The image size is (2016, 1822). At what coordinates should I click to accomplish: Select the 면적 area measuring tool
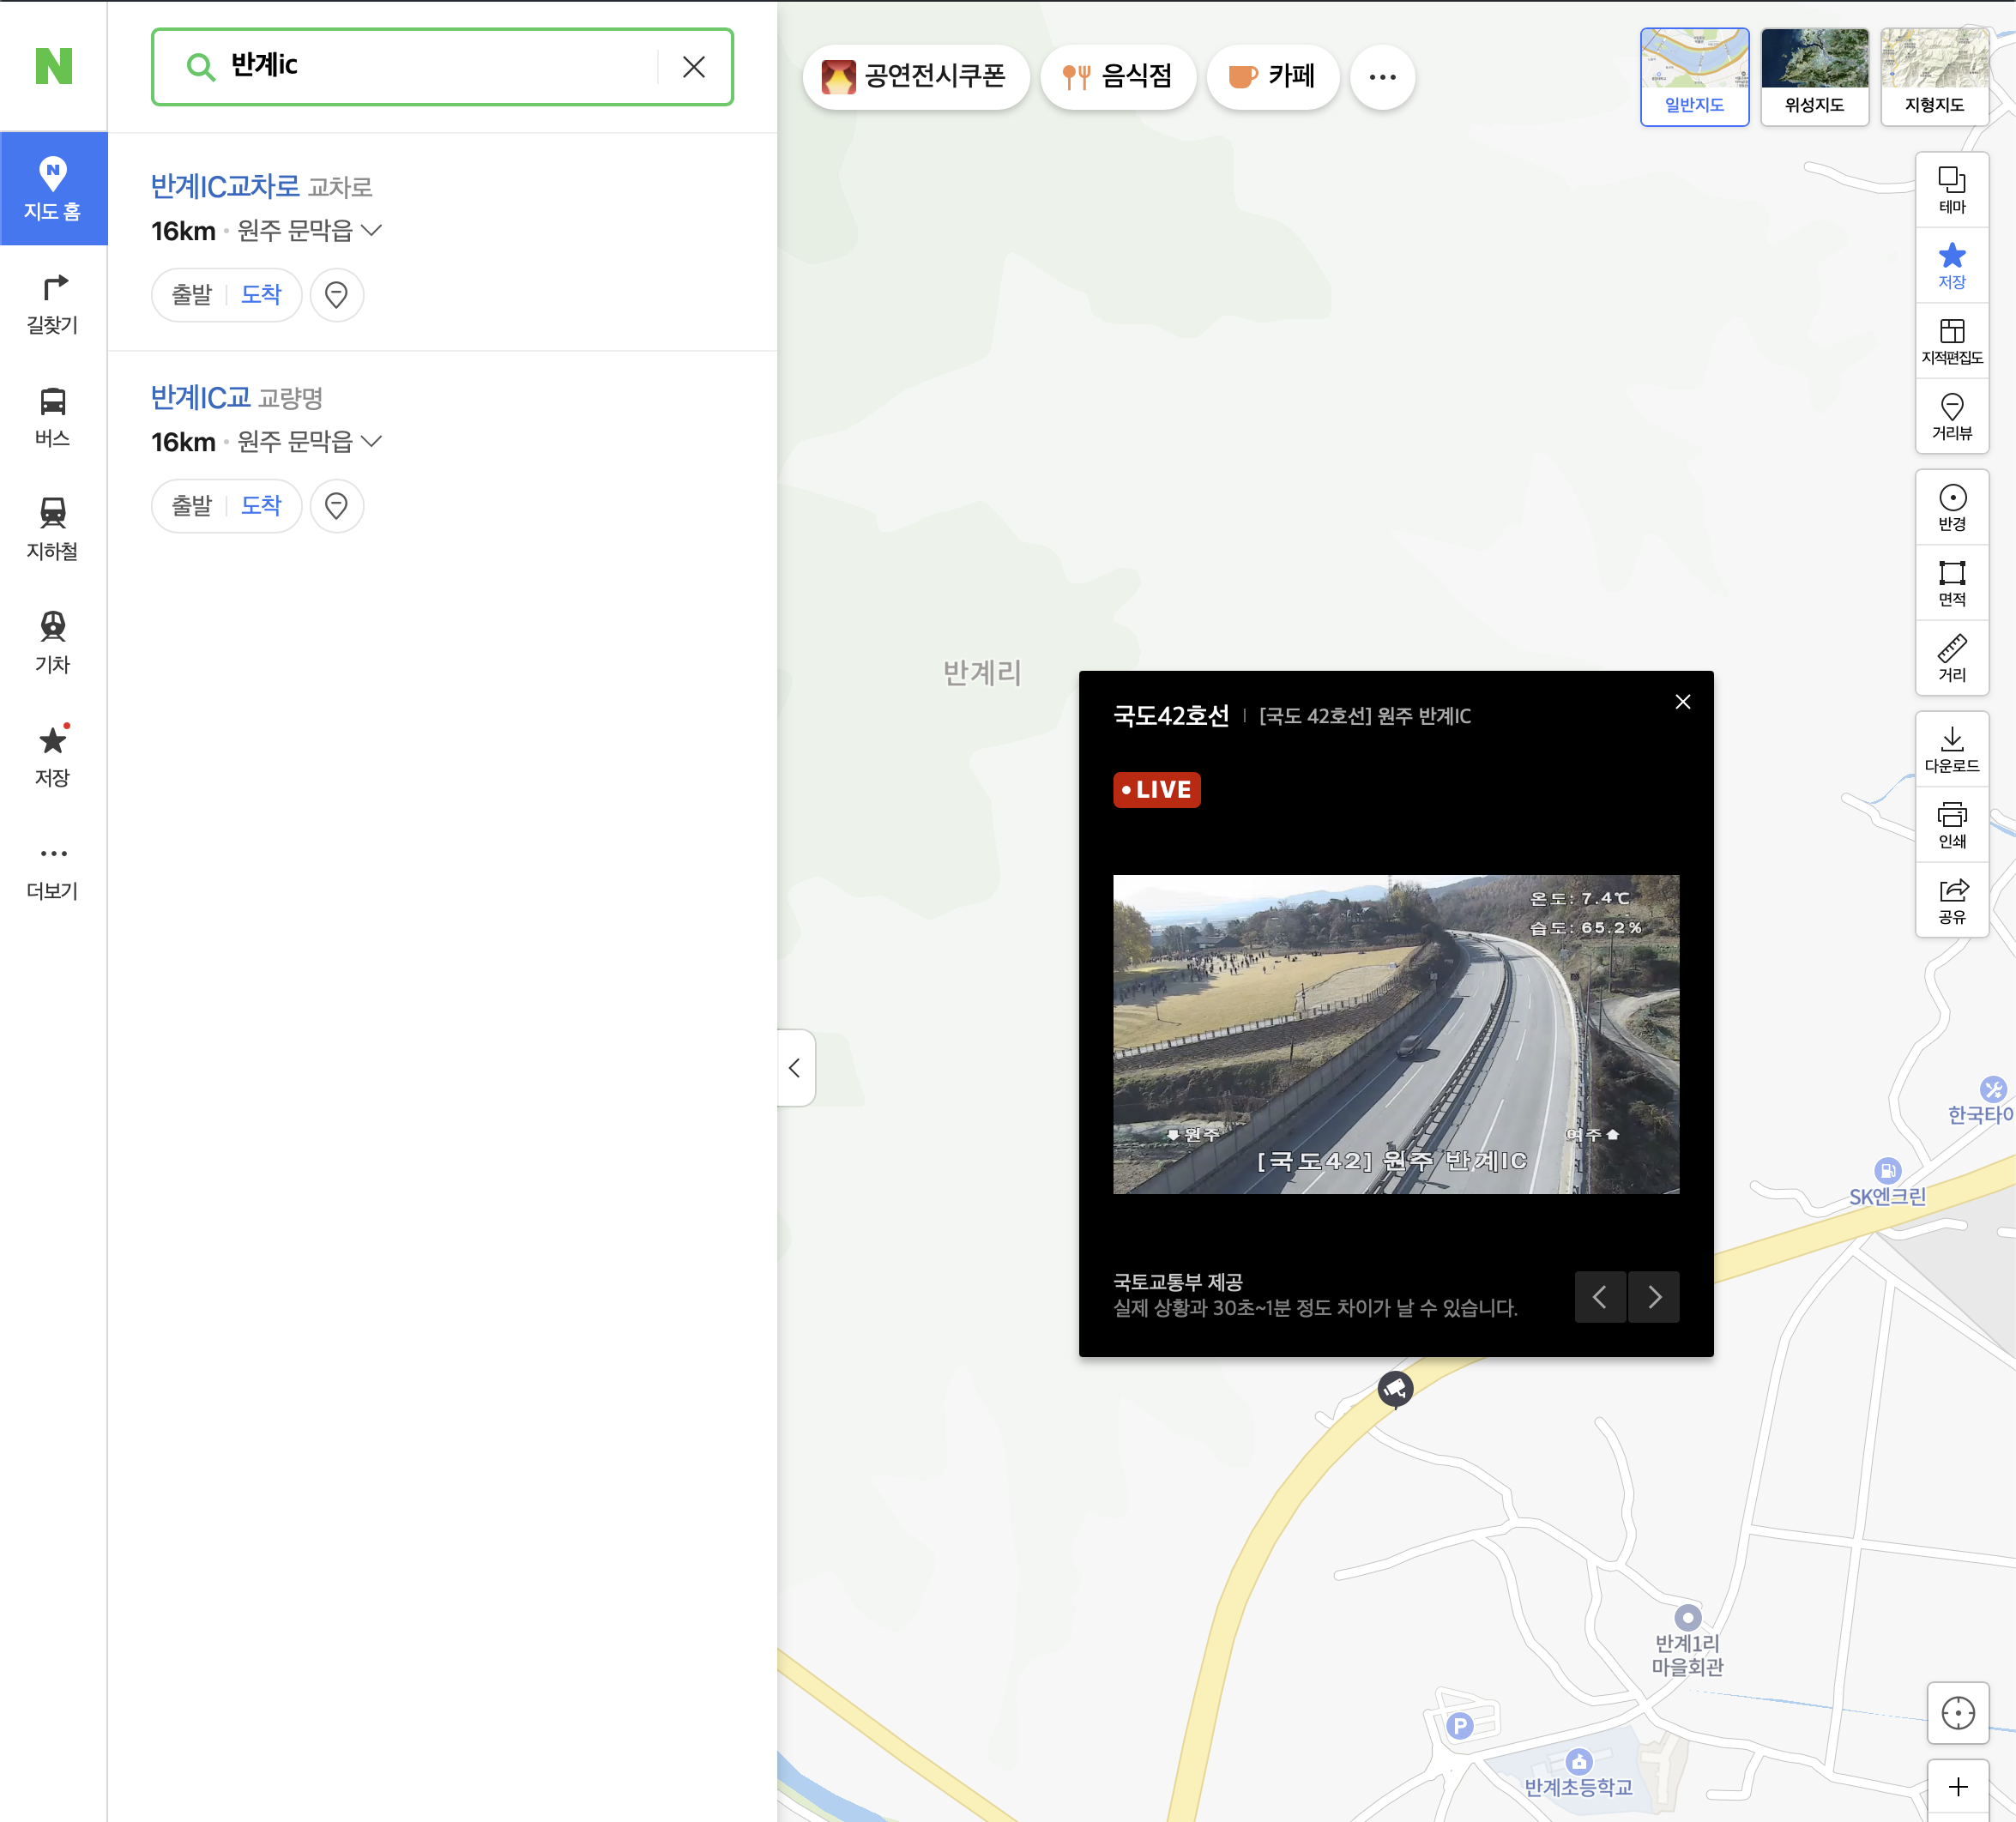[1951, 583]
